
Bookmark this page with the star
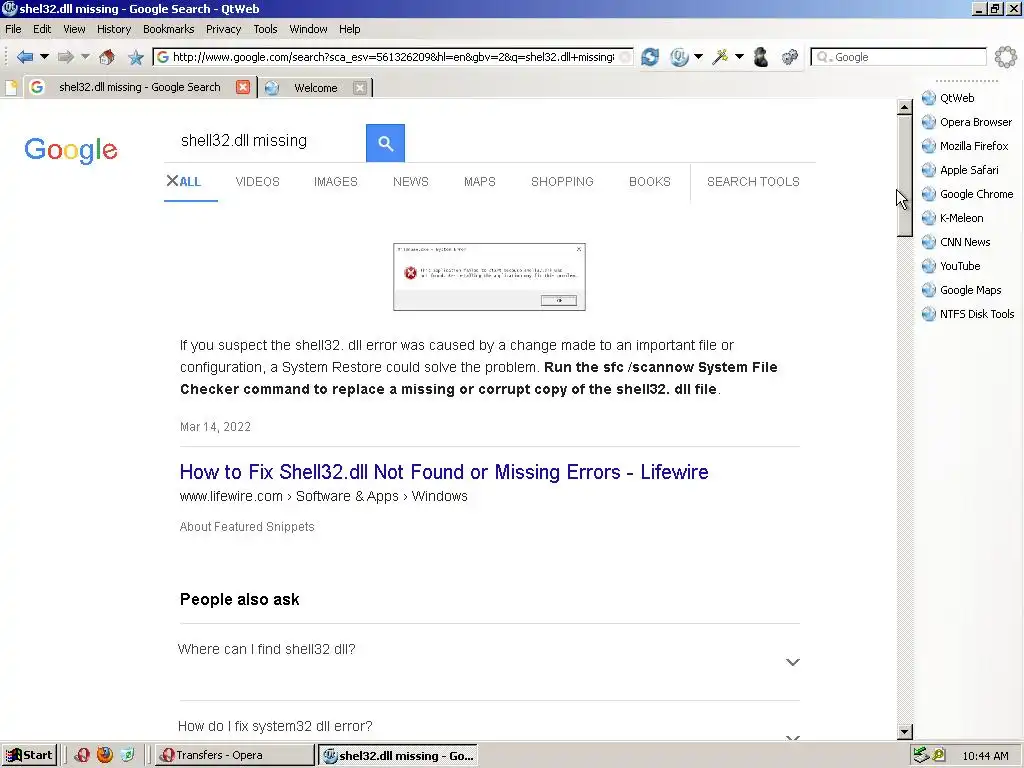pyautogui.click(x=136, y=57)
